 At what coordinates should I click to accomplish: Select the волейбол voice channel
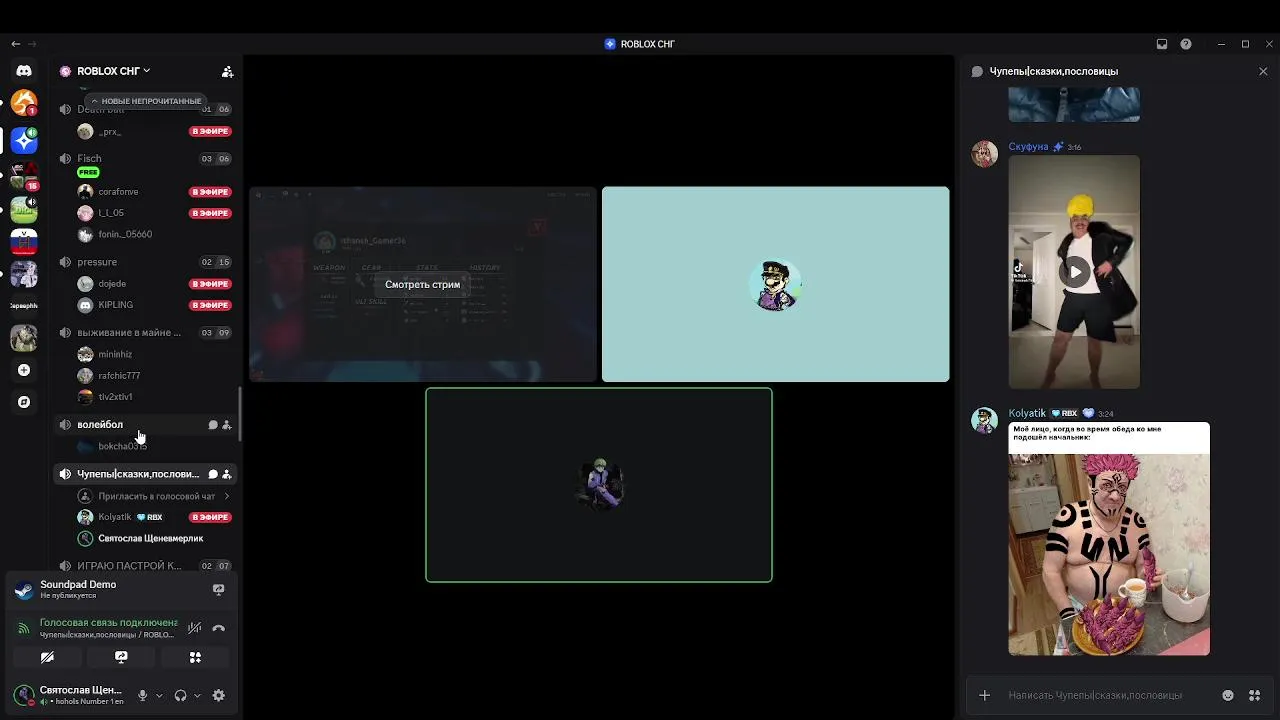click(145, 425)
